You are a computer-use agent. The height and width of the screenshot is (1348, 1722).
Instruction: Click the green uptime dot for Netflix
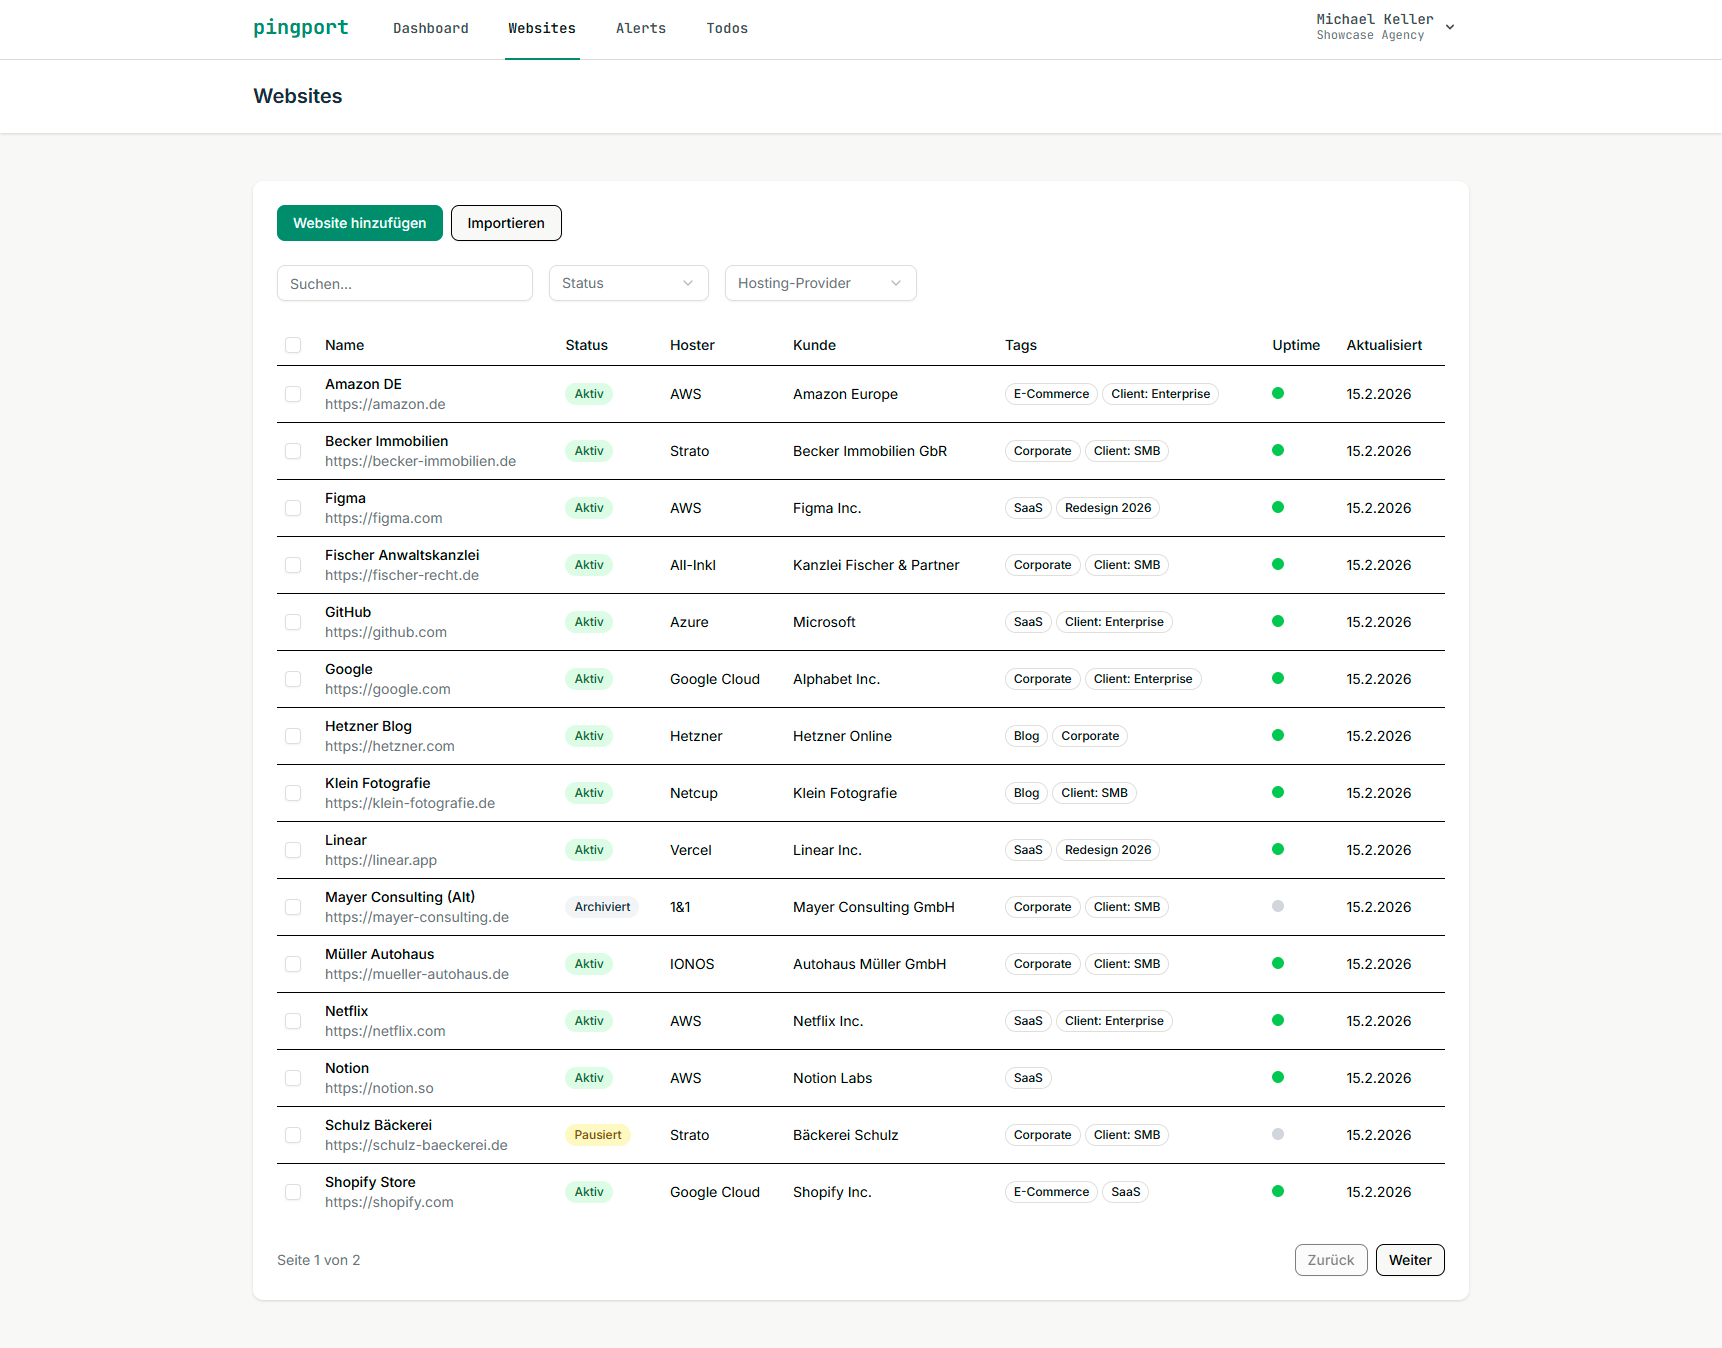pyautogui.click(x=1278, y=1021)
